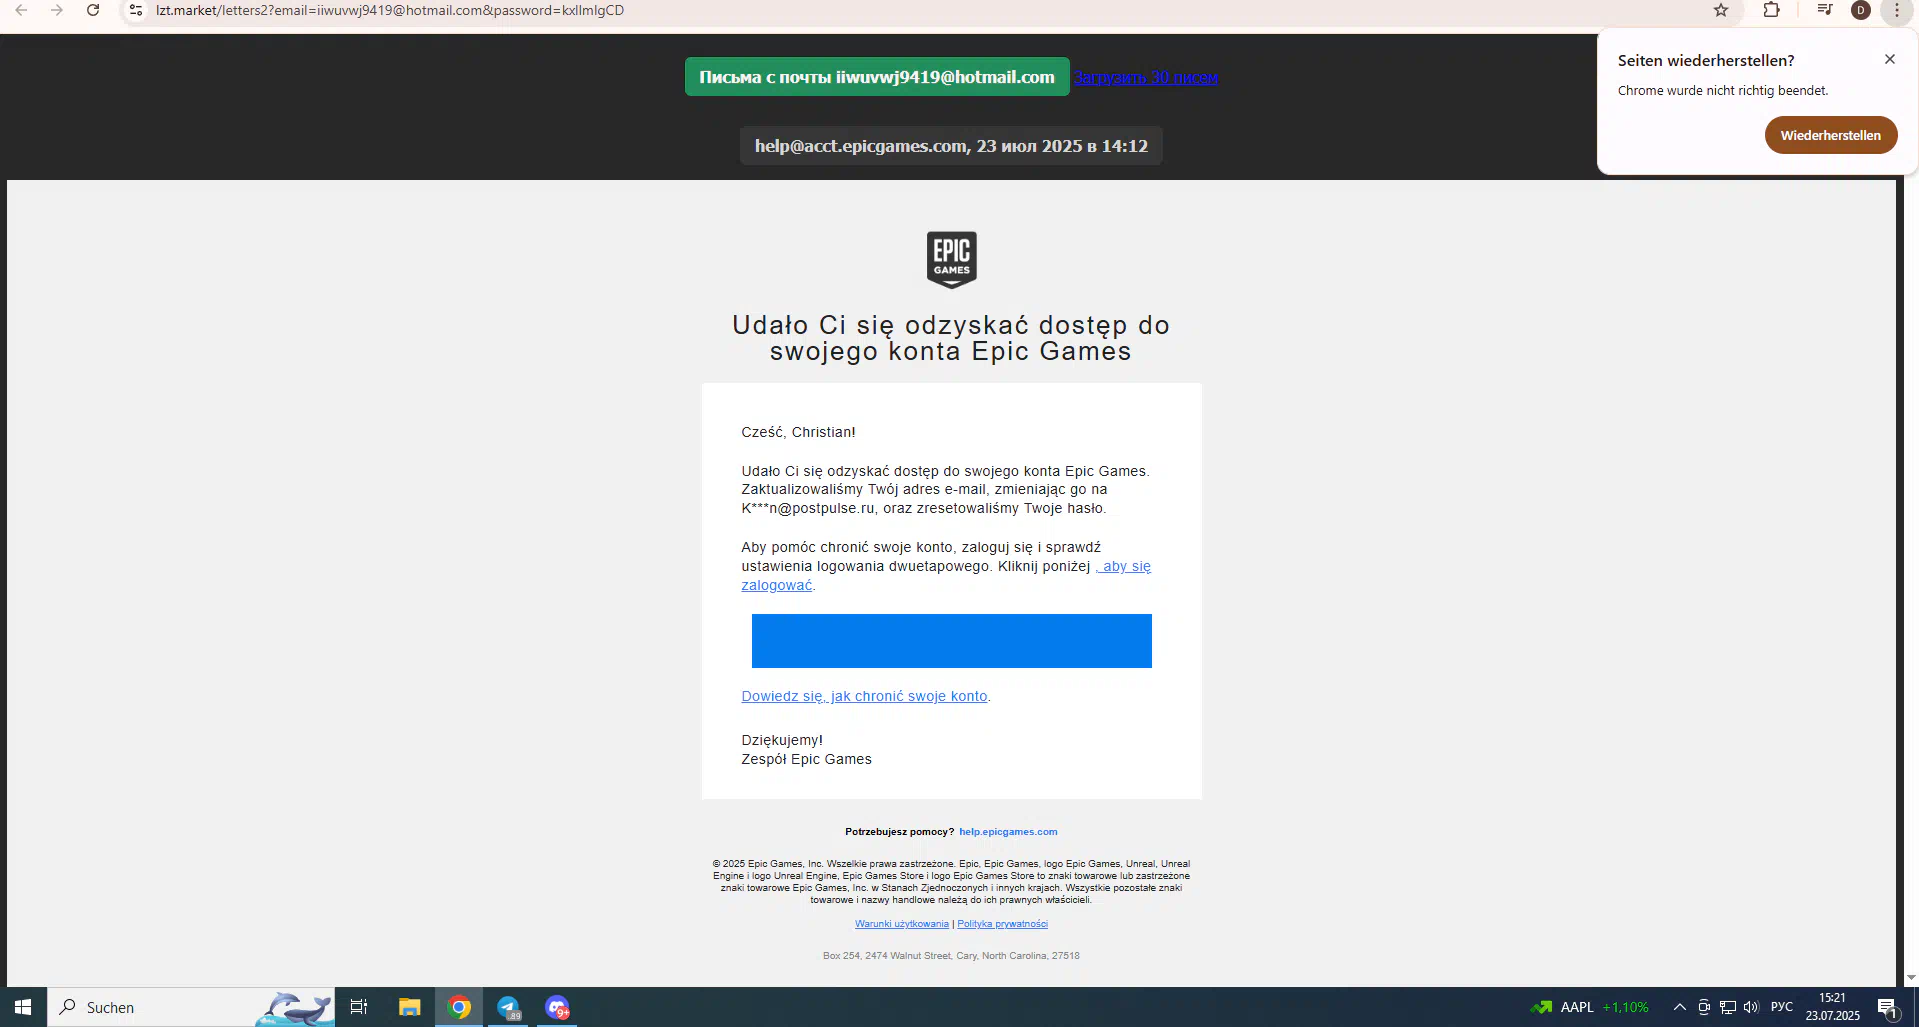Click the Cześć, Christian! greeting text
This screenshot has width=1919, height=1027.
click(x=798, y=432)
